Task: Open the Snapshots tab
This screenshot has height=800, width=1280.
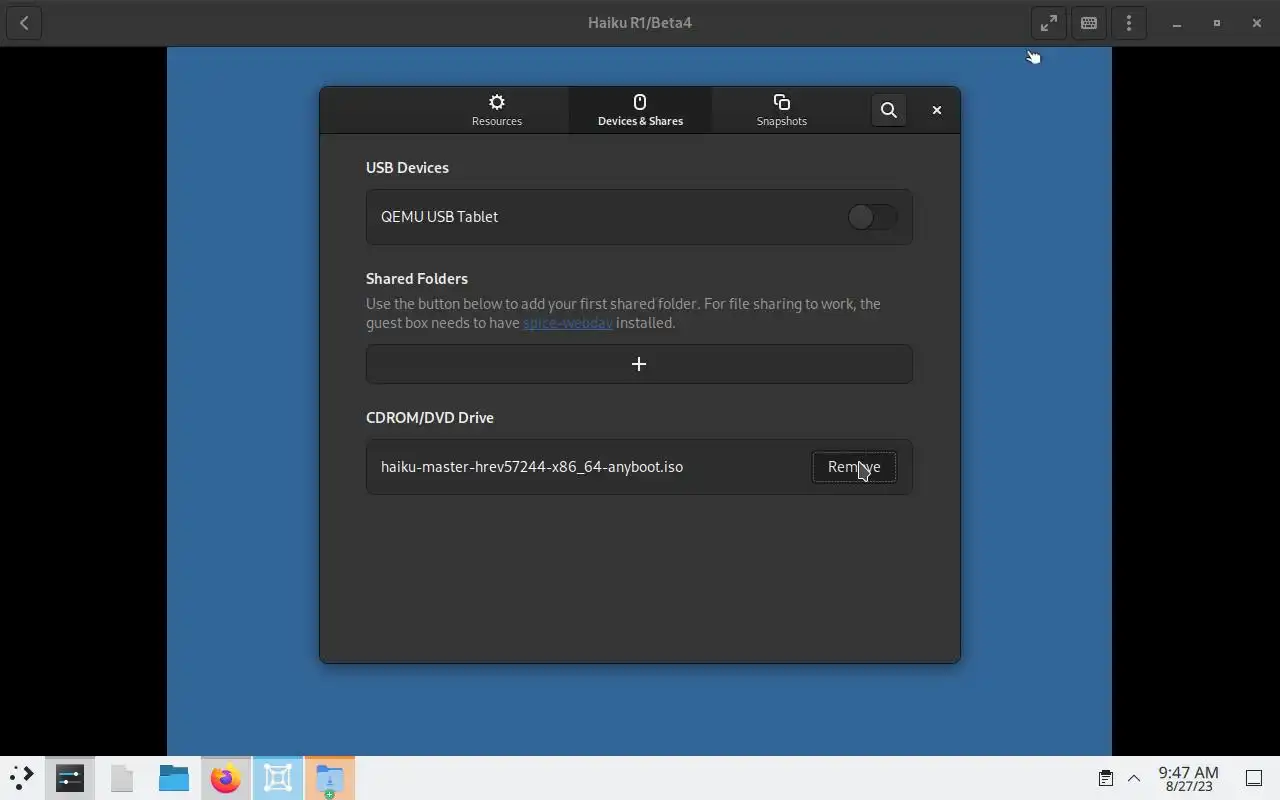Action: click(782, 110)
